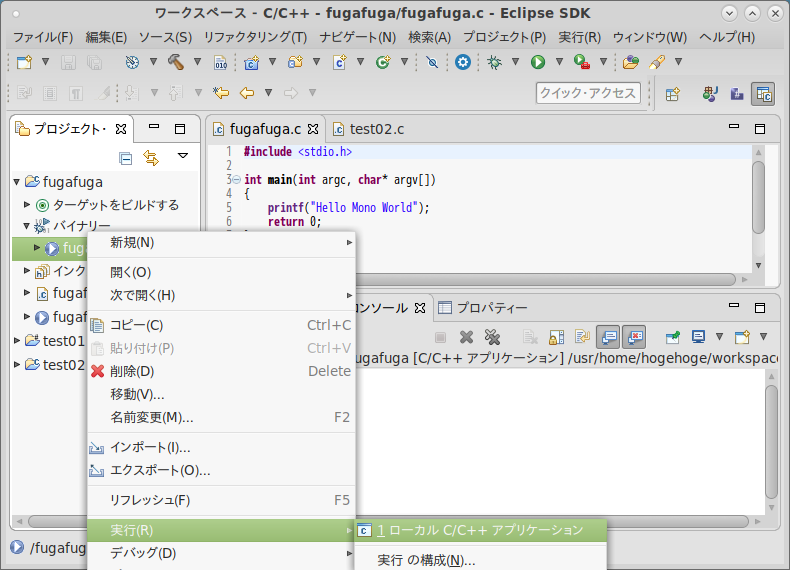Toggle the console Scroll Lock icon
The width and height of the screenshot is (790, 570).
[x=556, y=337]
